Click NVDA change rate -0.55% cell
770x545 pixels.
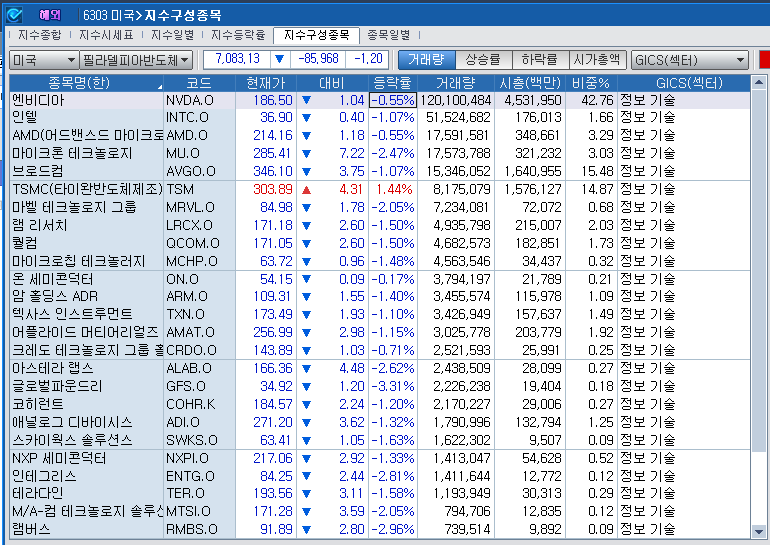pos(393,100)
